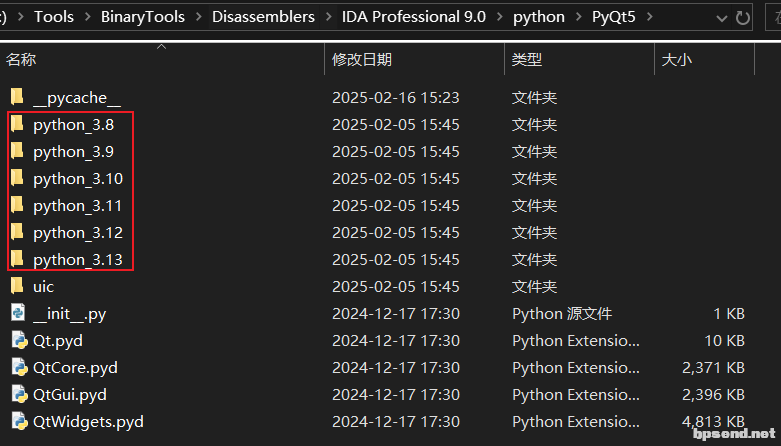Image resolution: width=781 pixels, height=446 pixels.
Task: Expand the chevron before Tools breadcrumb
Action: click(x=20, y=17)
